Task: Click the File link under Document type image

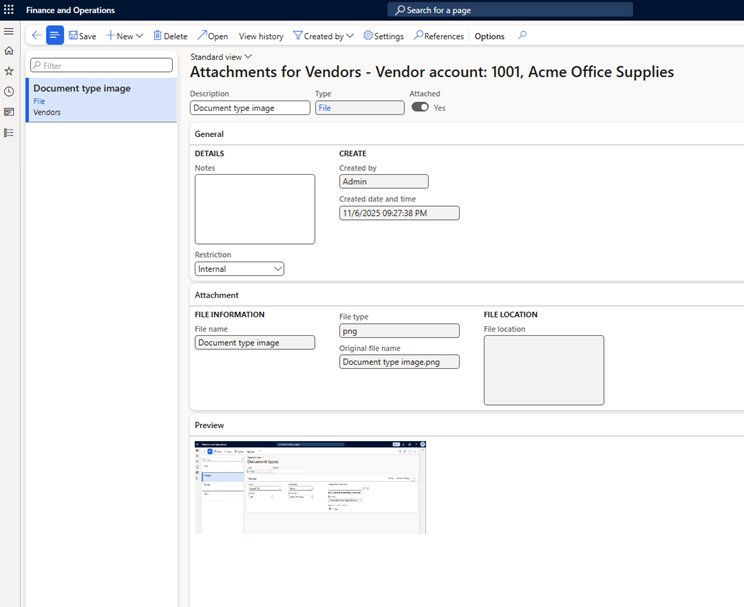Action: (39, 101)
